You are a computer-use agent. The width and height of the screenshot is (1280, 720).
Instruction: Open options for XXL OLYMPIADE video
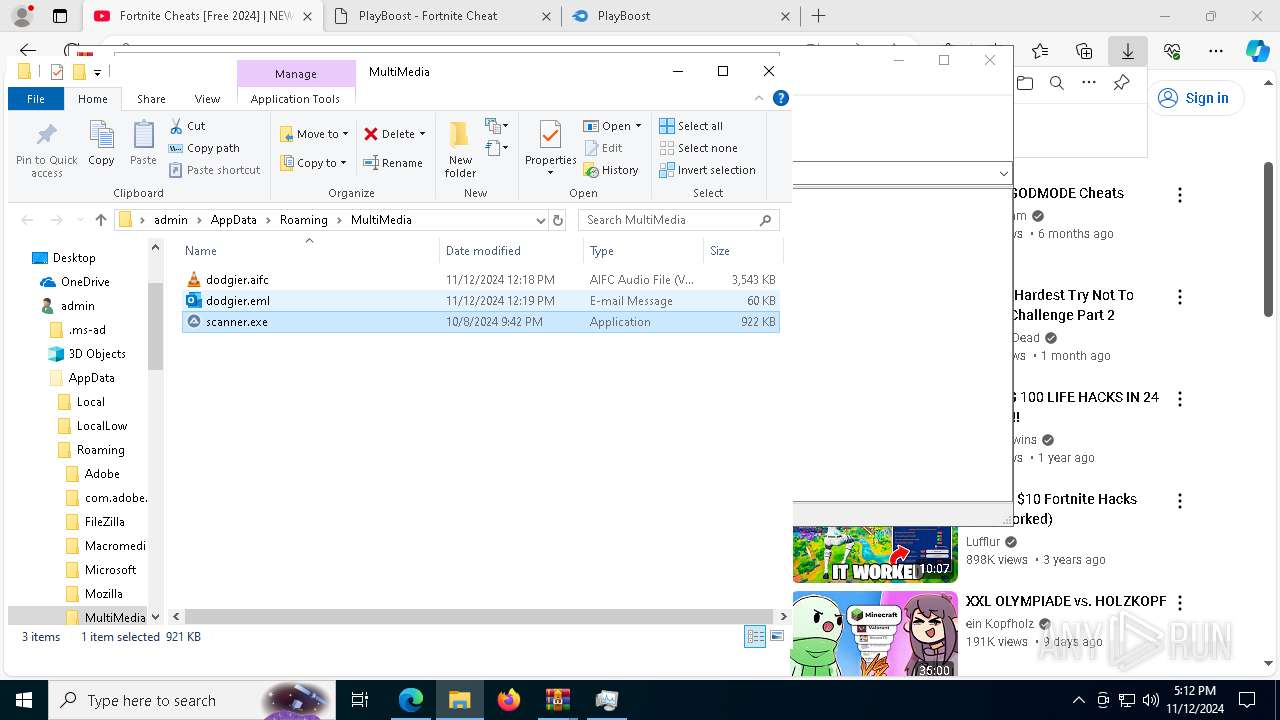pyautogui.click(x=1180, y=603)
